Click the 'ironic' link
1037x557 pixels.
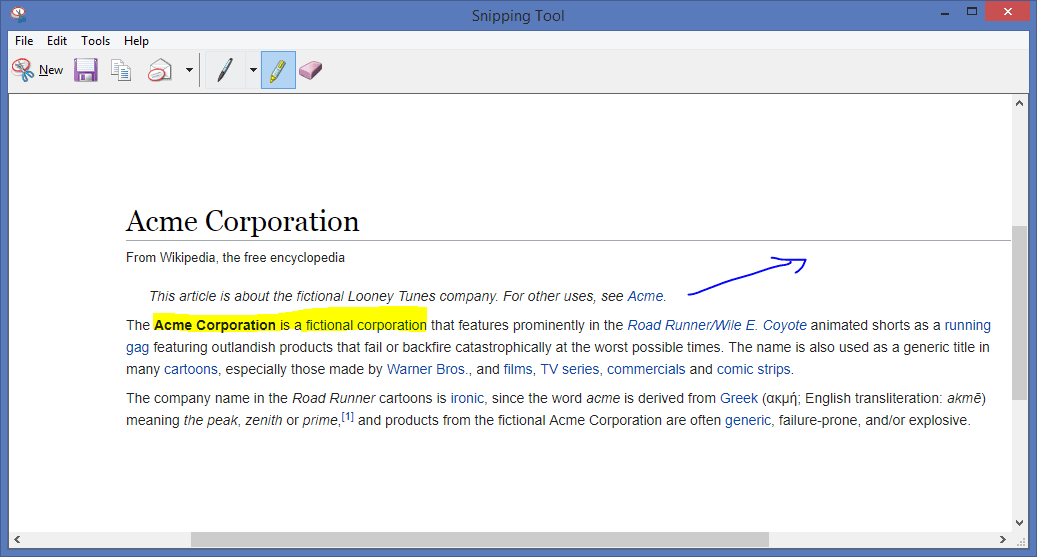(x=467, y=398)
